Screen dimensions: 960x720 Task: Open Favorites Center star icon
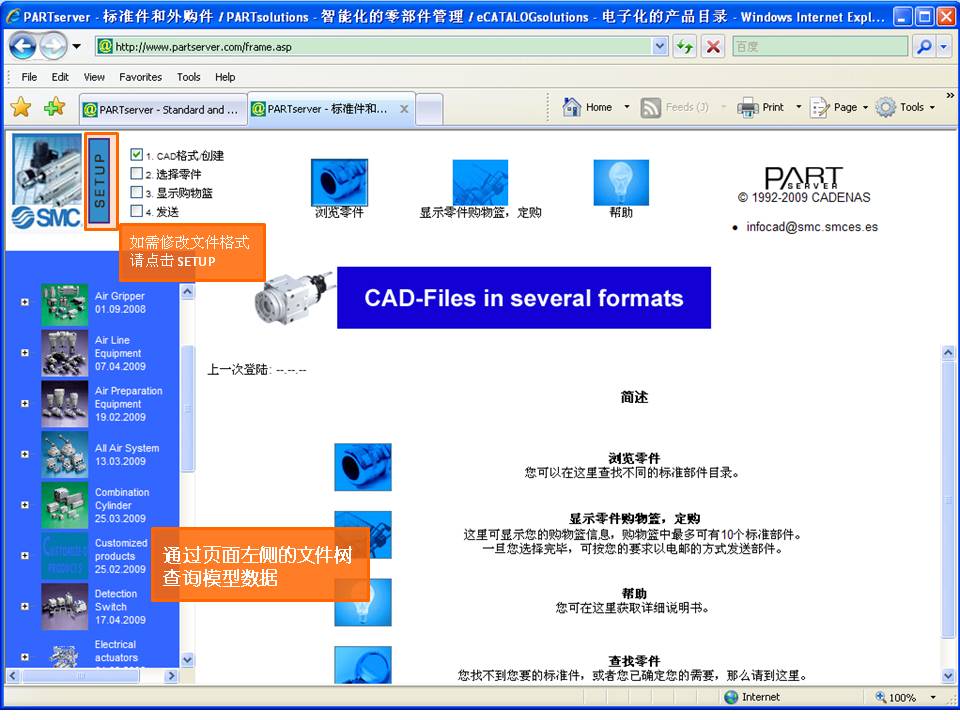[21, 107]
